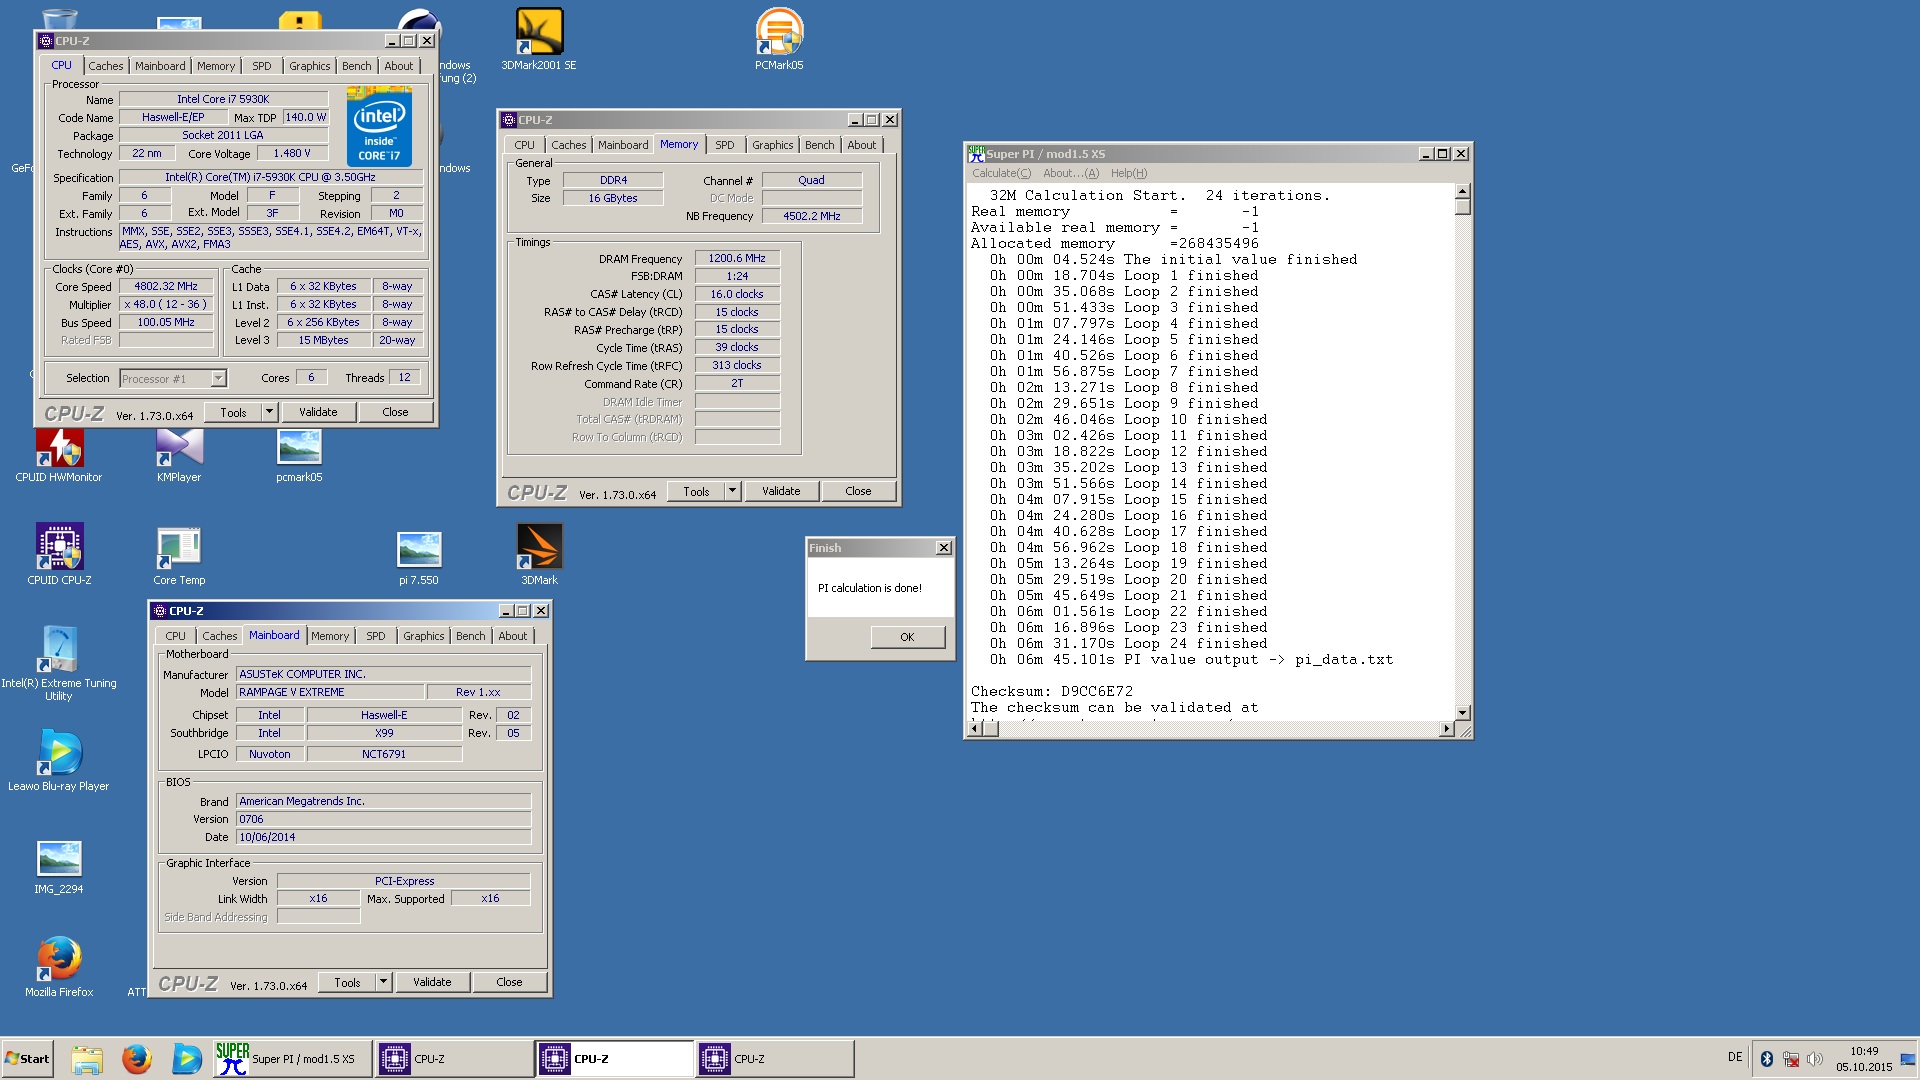
Task: Launch CPUID HWMonitor from the desktop
Action: tap(59, 455)
